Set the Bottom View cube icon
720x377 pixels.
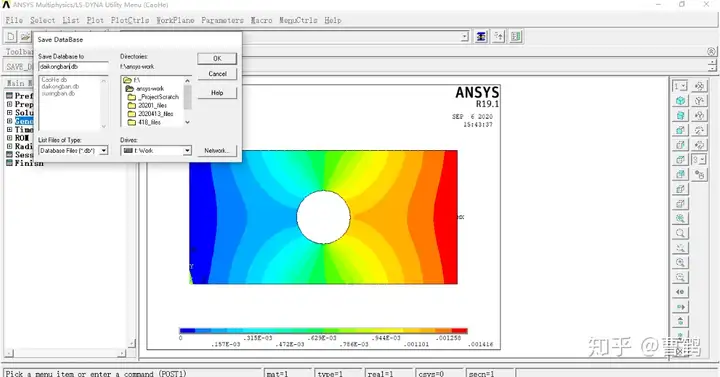(x=681, y=203)
